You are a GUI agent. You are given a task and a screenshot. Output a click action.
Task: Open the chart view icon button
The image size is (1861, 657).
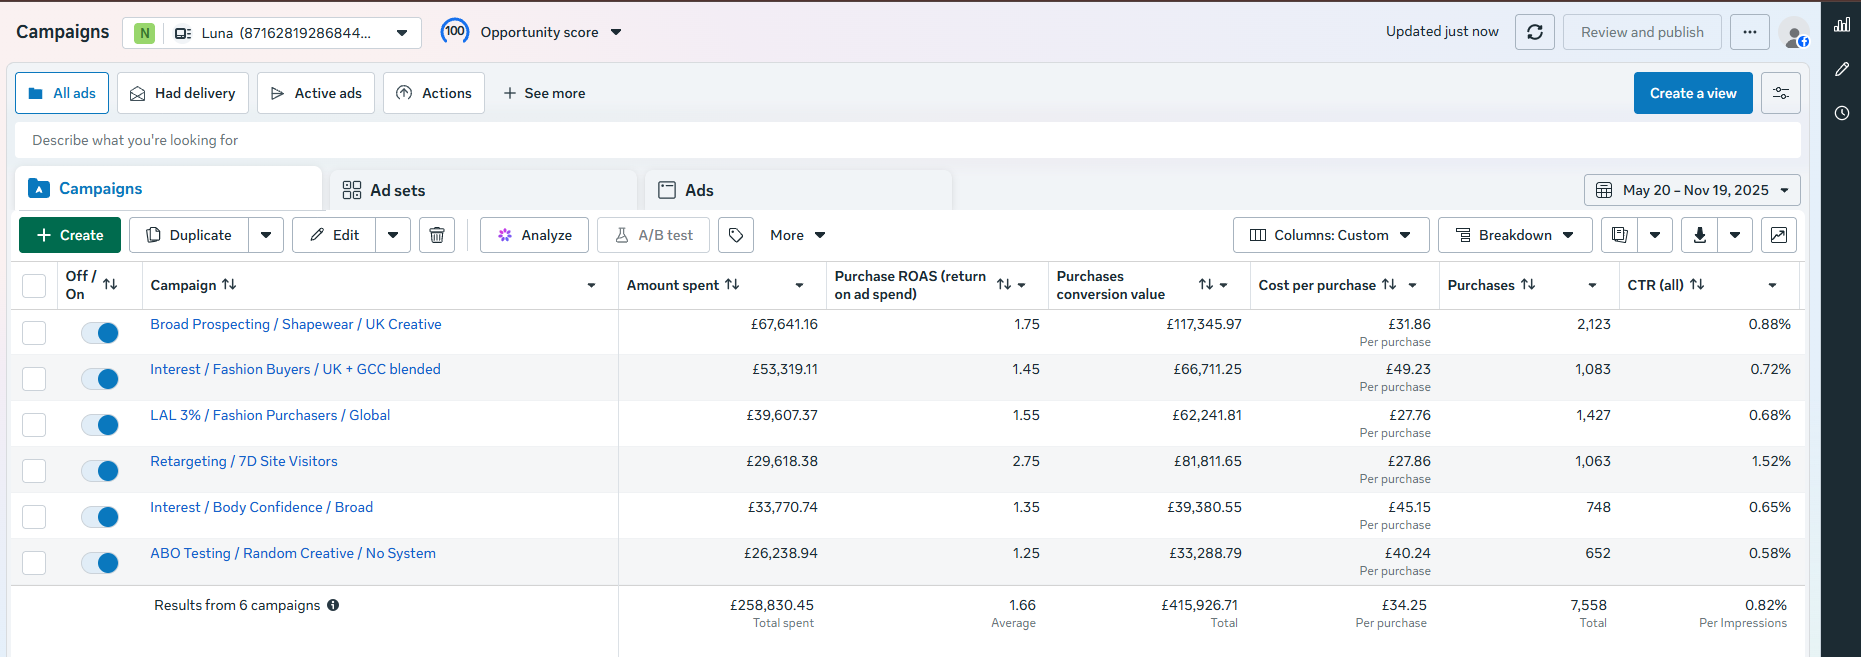tap(1779, 235)
